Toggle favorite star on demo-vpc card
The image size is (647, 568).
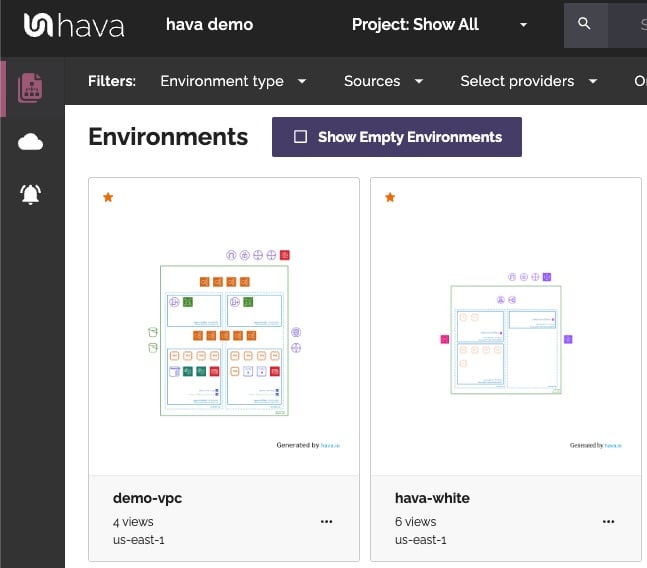coord(108,198)
